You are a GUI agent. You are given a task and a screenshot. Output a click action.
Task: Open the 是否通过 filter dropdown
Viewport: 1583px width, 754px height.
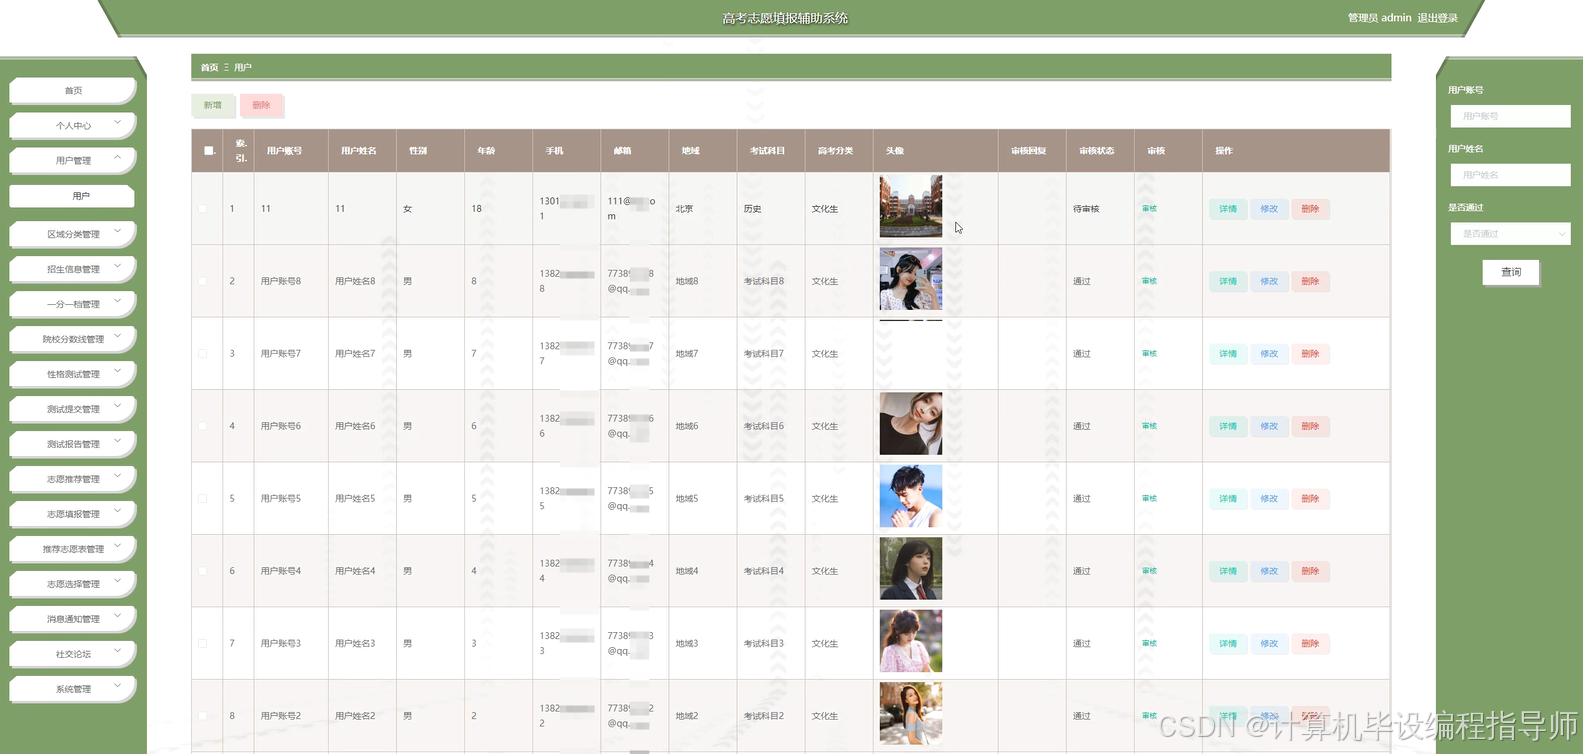(x=1510, y=234)
